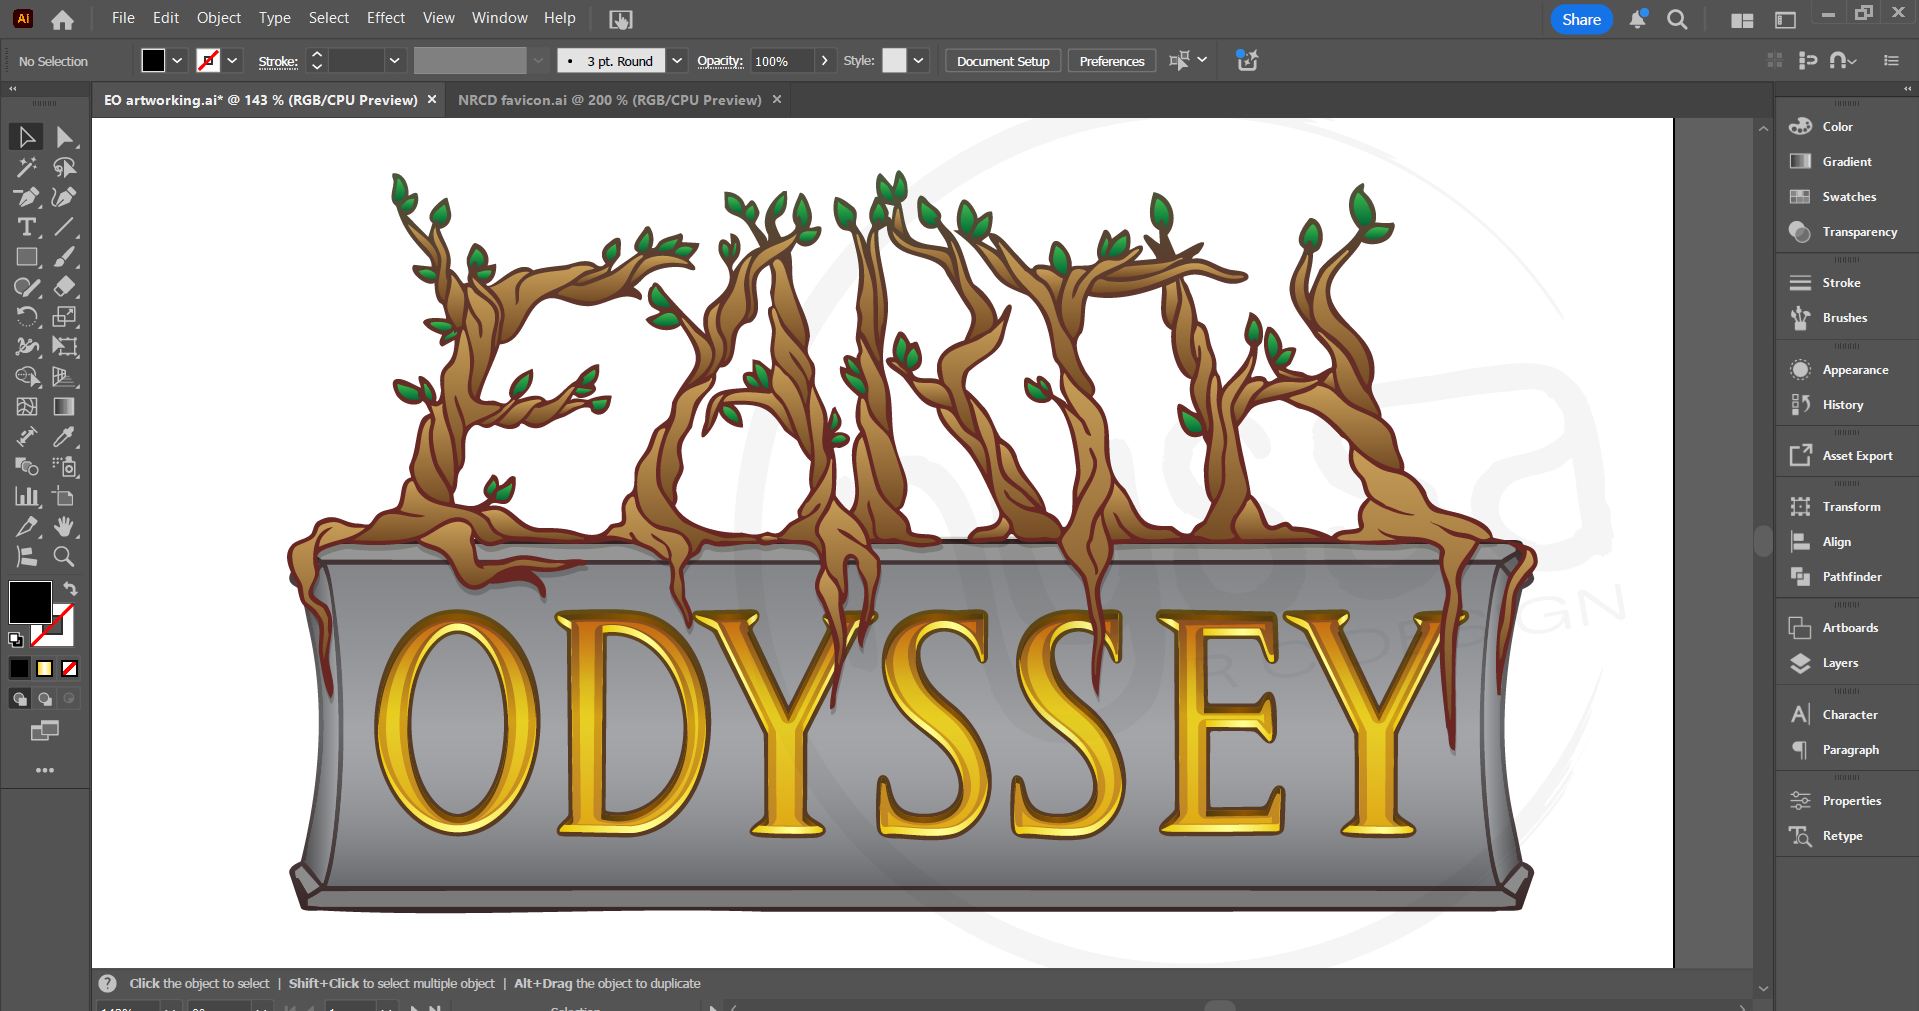Image resolution: width=1919 pixels, height=1011 pixels.
Task: Expand the stroke color dropdown arrow
Action: click(x=231, y=60)
